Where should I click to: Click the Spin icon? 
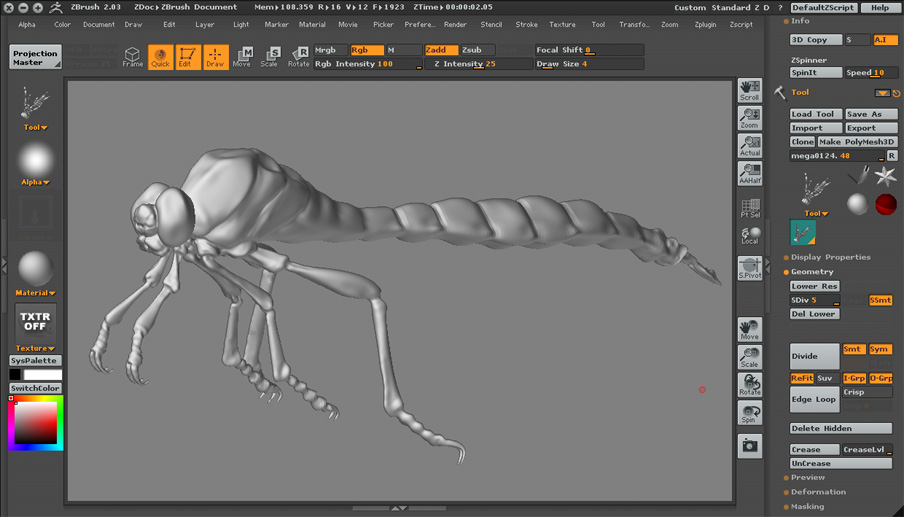click(749, 413)
